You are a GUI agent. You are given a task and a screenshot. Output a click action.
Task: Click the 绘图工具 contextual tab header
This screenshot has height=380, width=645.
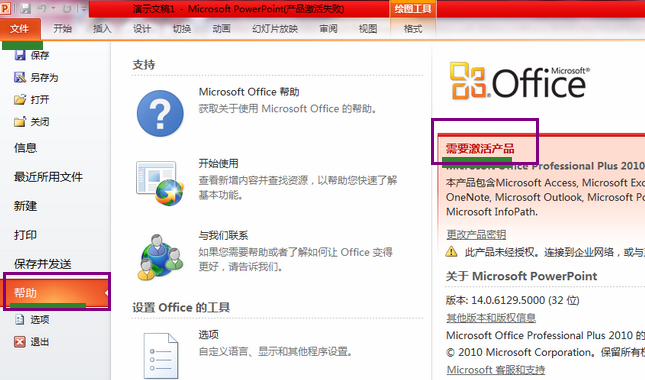tap(413, 9)
